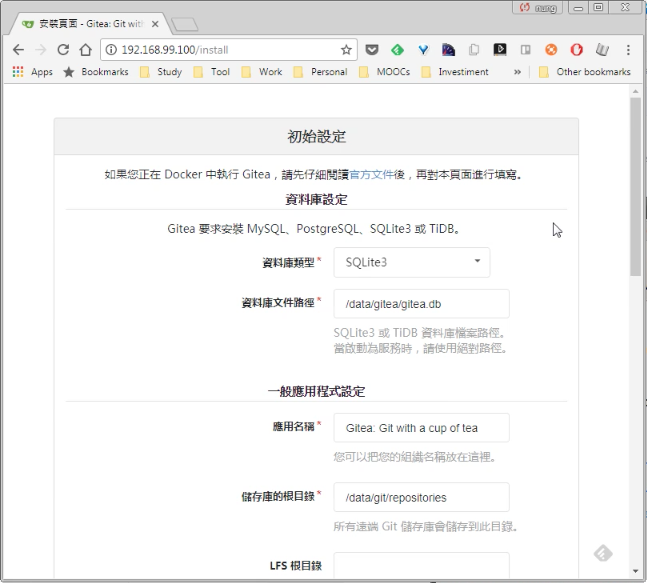View site information icon in address bar

tap(111, 50)
